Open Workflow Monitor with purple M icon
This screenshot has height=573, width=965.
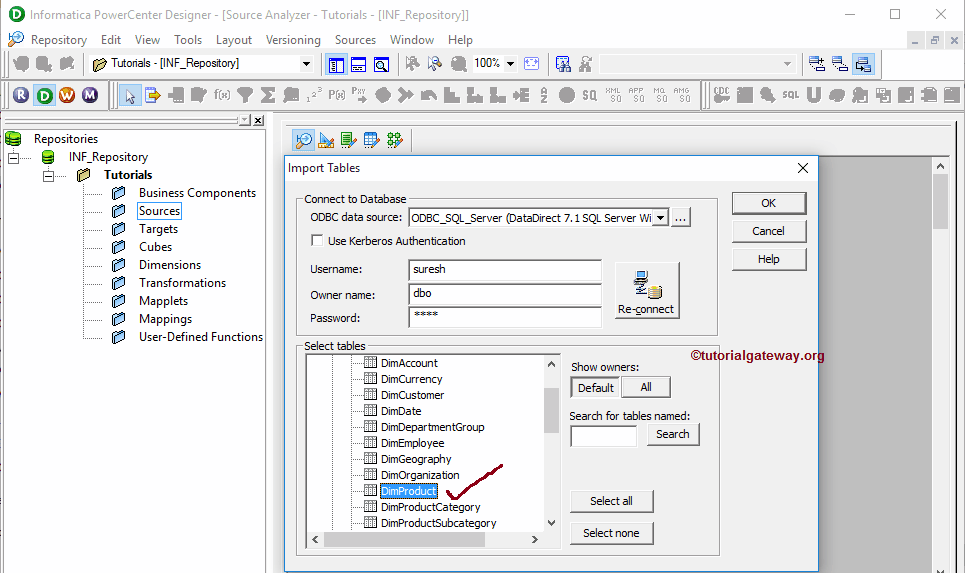click(x=90, y=95)
